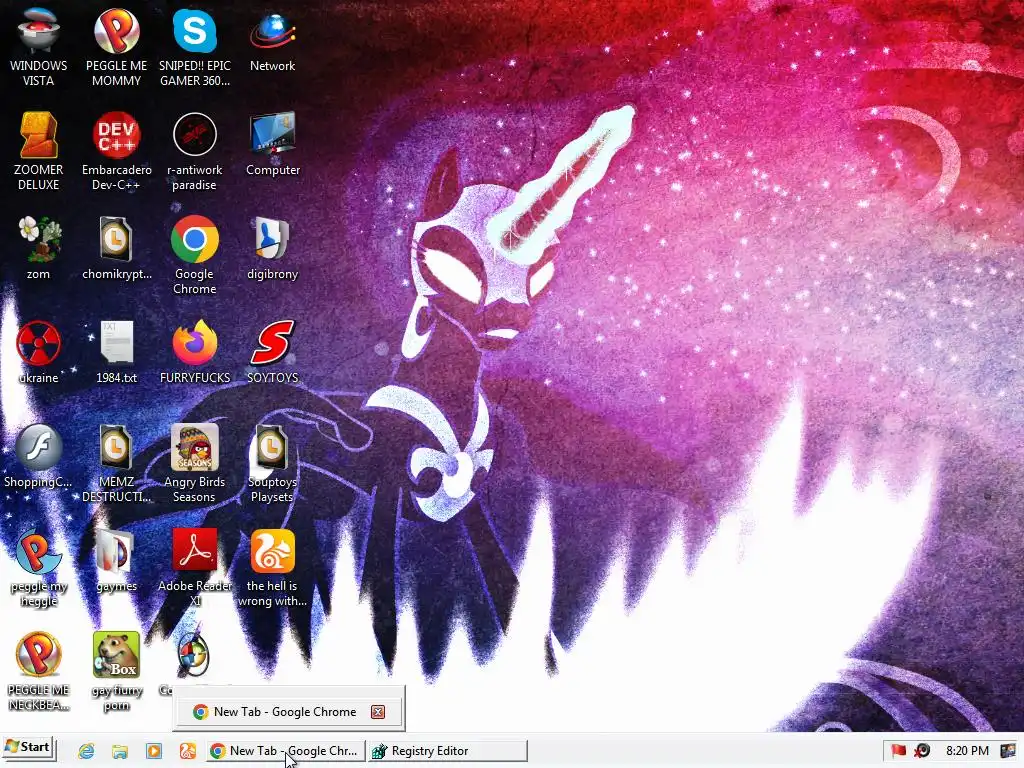Close the New Tab - Google Chrome preview
The width and height of the screenshot is (1024, 768).
(x=377, y=712)
